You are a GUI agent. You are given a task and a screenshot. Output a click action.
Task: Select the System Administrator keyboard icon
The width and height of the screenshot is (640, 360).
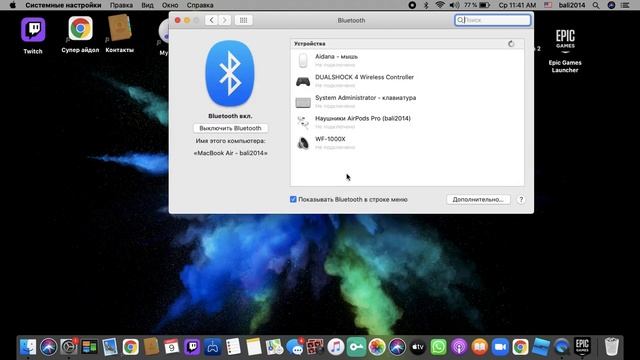point(303,102)
